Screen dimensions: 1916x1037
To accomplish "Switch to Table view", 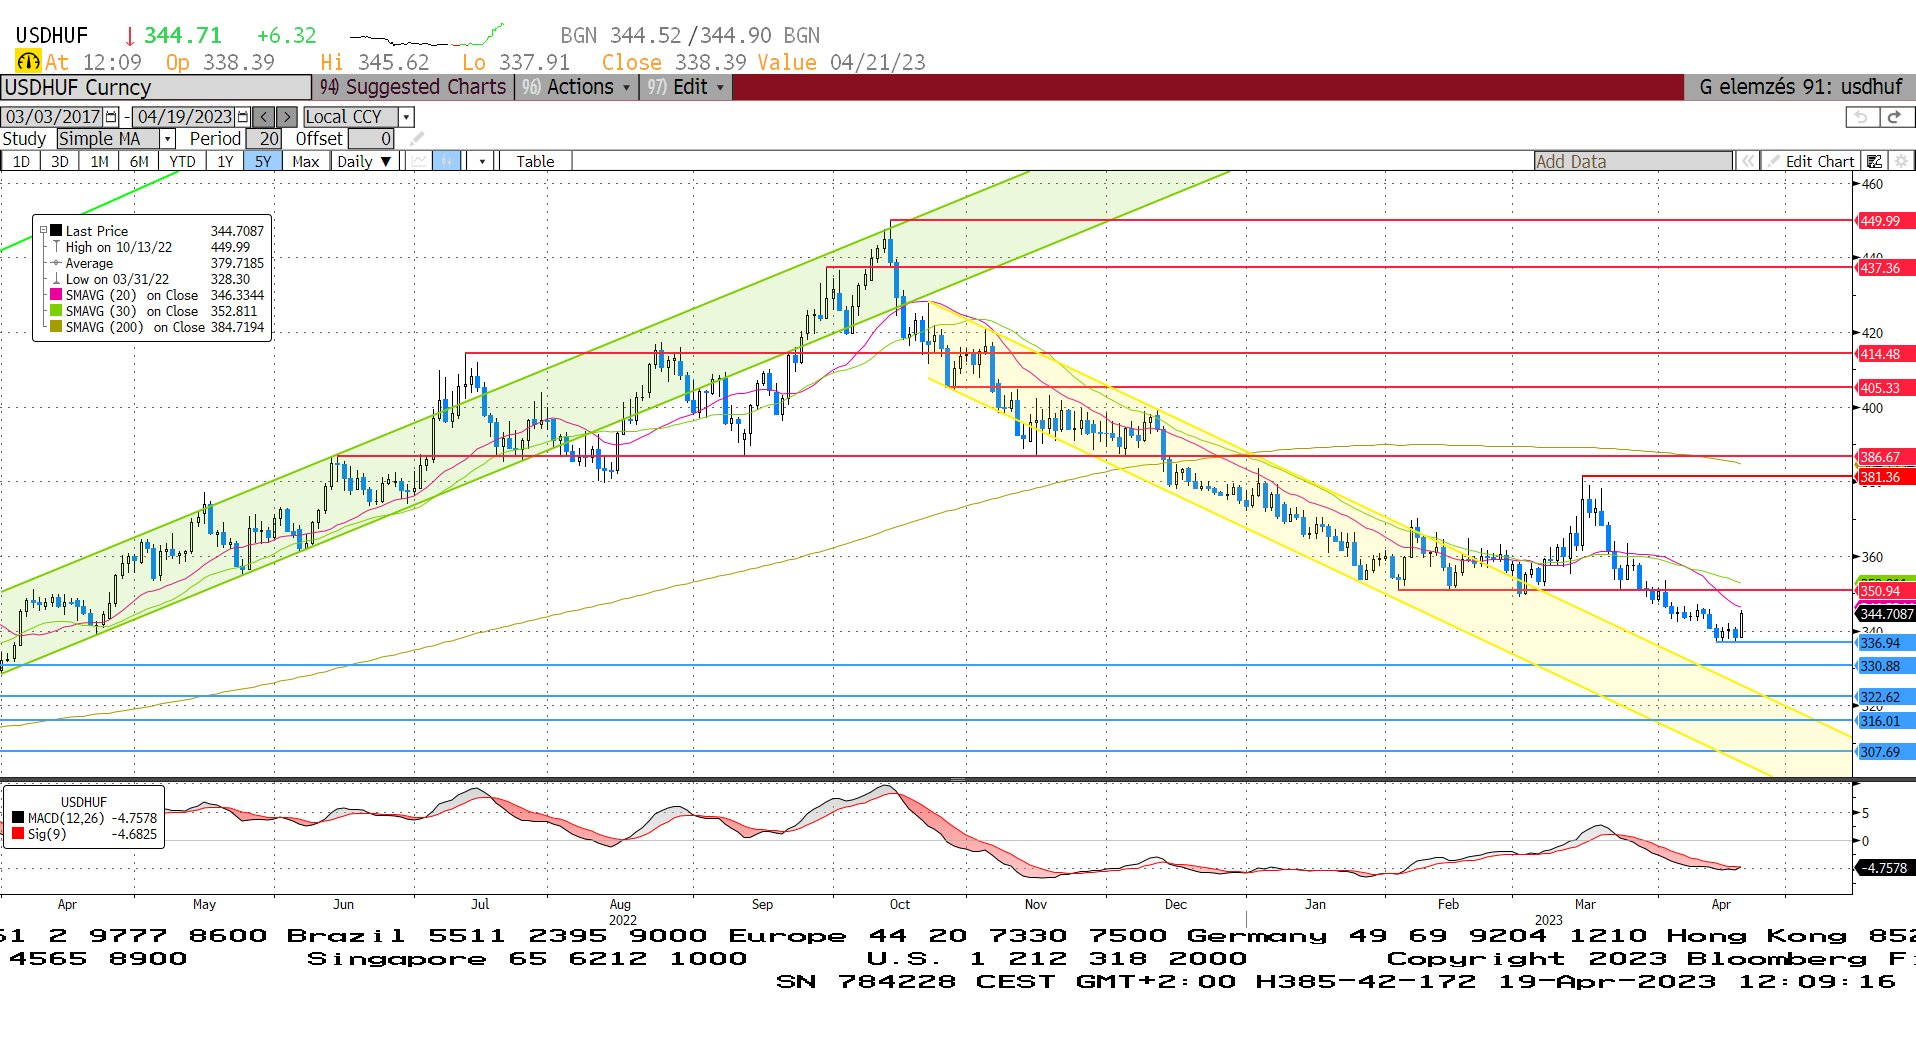I will click(535, 161).
